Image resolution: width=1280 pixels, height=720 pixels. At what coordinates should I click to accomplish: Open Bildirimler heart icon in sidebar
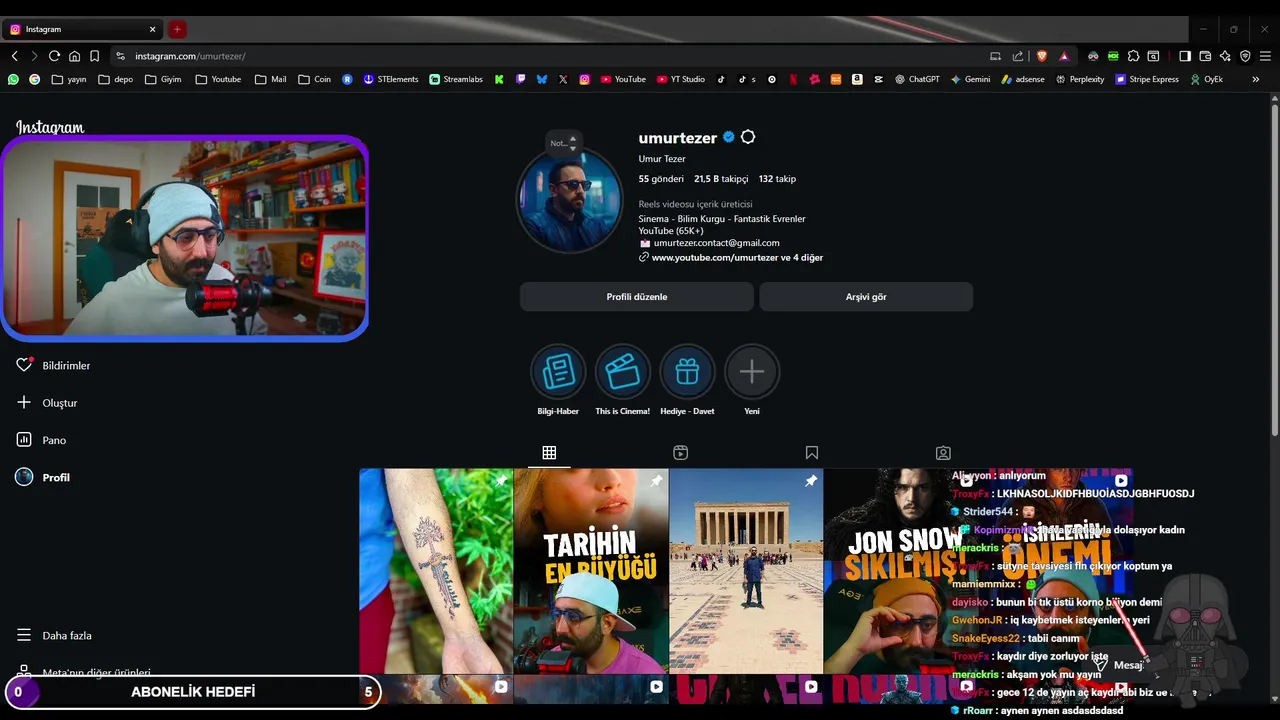(24, 365)
